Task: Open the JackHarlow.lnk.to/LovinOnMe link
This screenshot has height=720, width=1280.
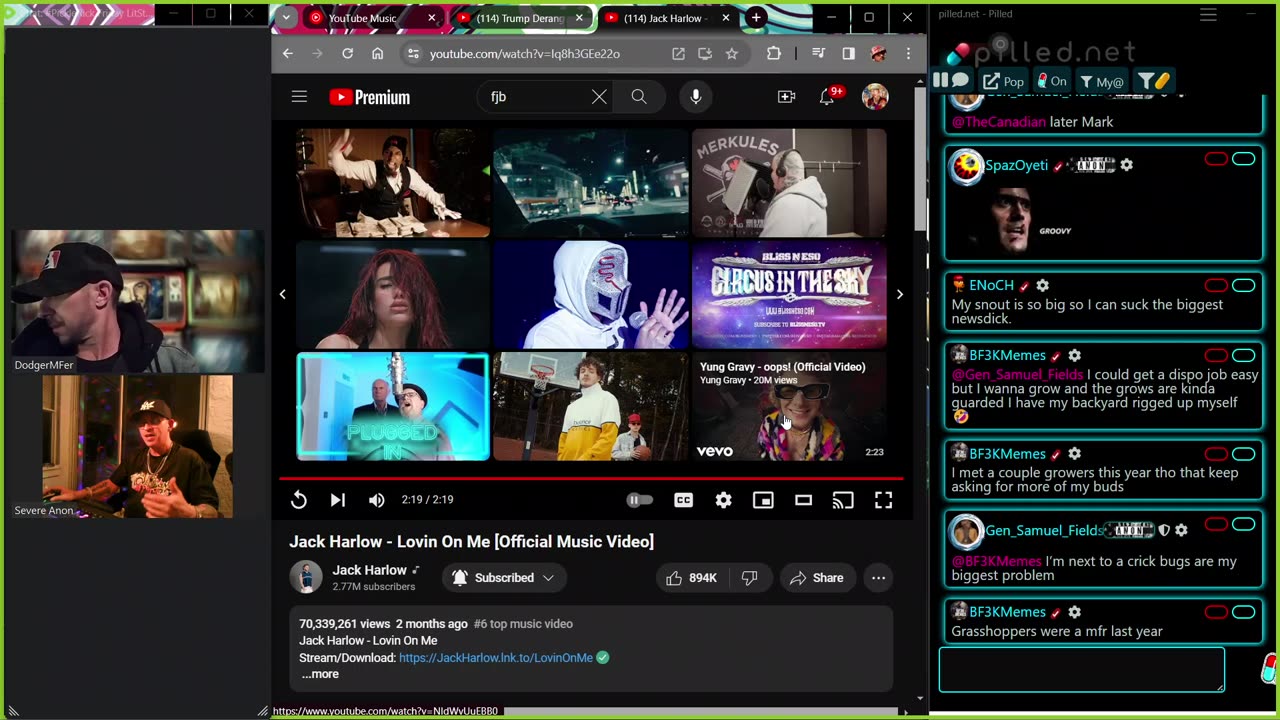Action: (x=496, y=658)
